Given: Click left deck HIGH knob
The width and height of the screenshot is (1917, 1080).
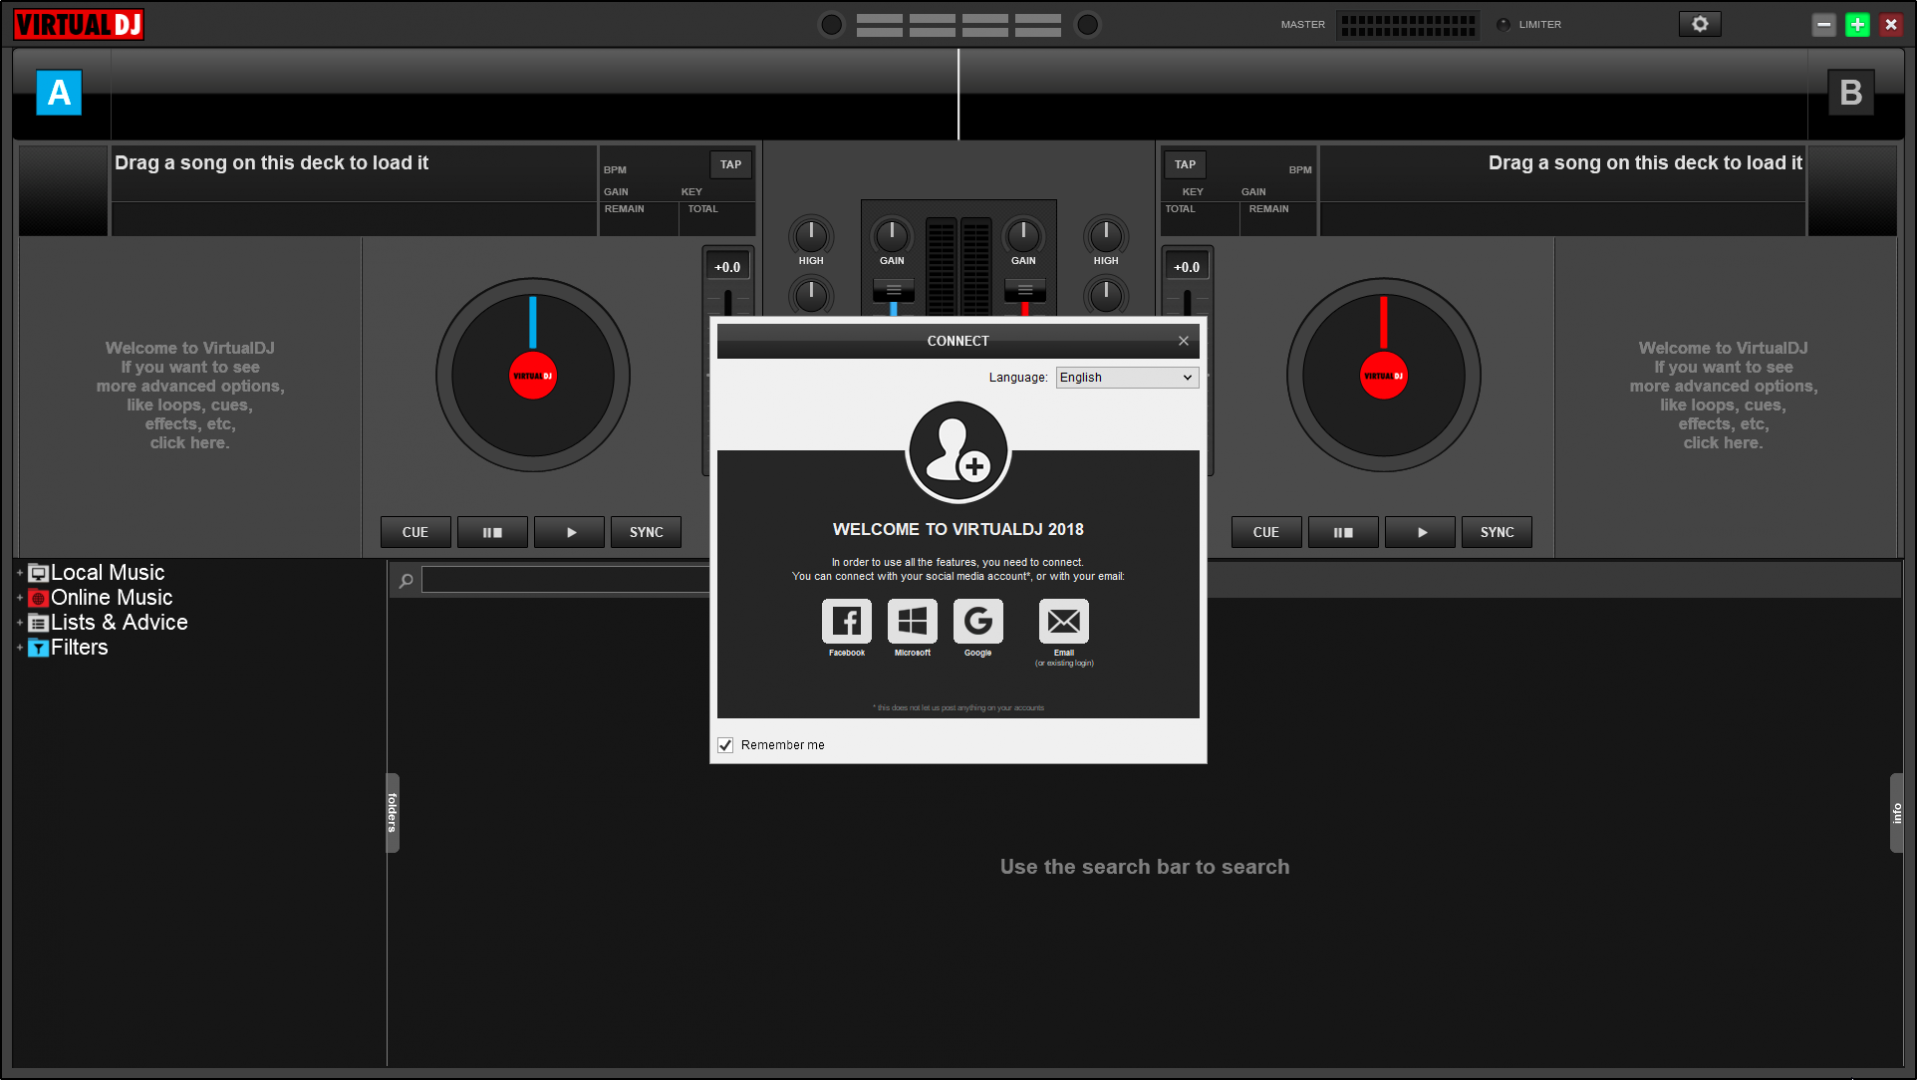Looking at the screenshot, I should click(811, 235).
